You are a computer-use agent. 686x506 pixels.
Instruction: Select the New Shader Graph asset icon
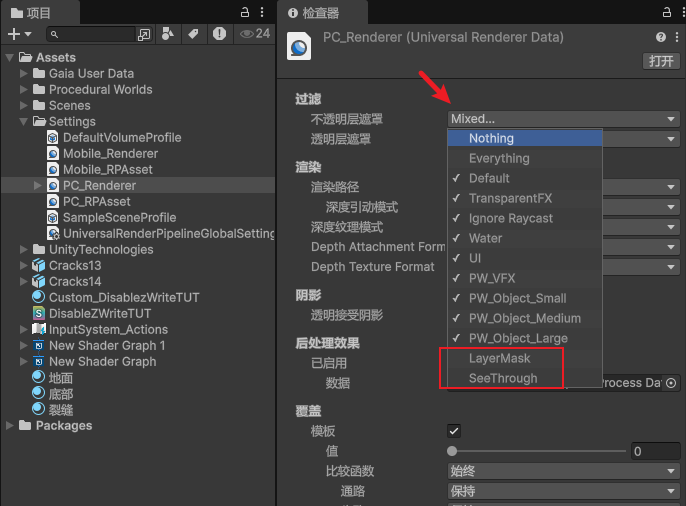click(38, 362)
